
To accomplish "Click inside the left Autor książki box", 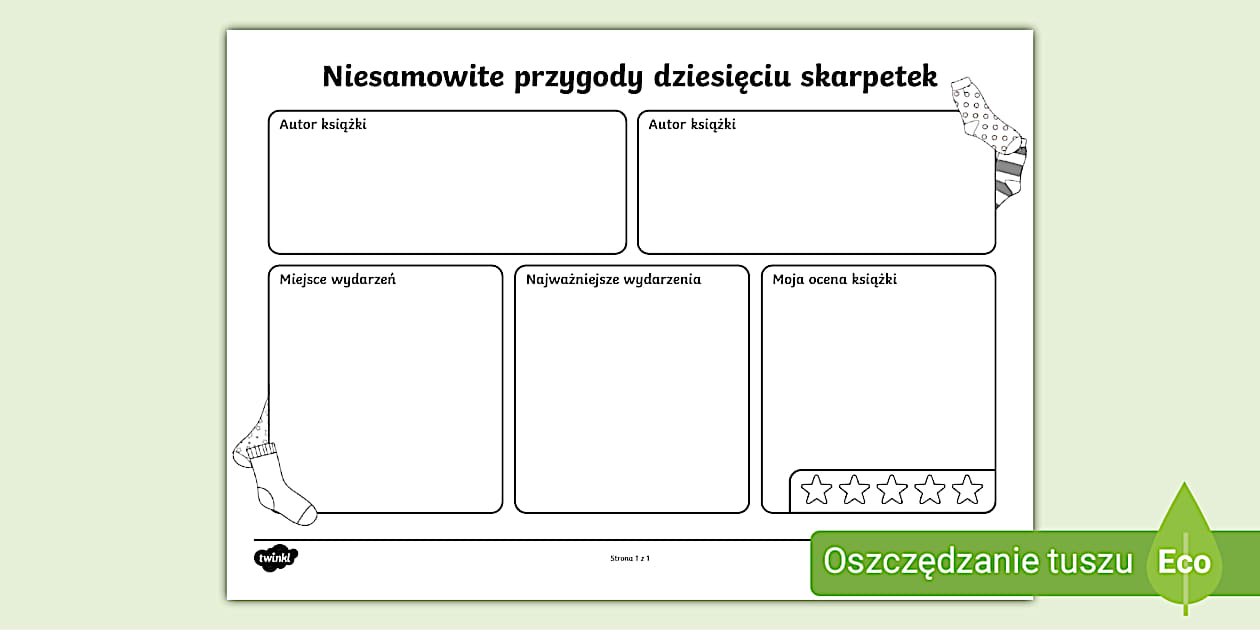I will point(447,190).
